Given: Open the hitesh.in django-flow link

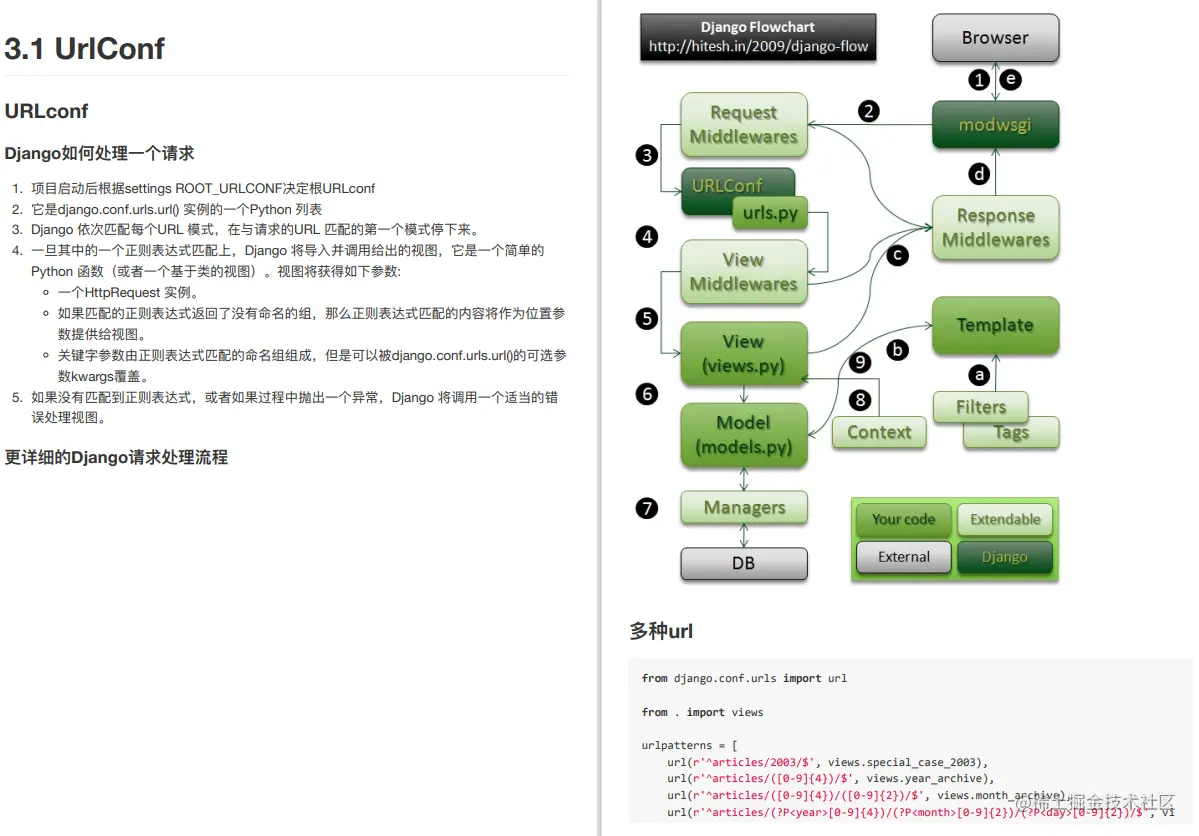Looking at the screenshot, I should tap(757, 44).
